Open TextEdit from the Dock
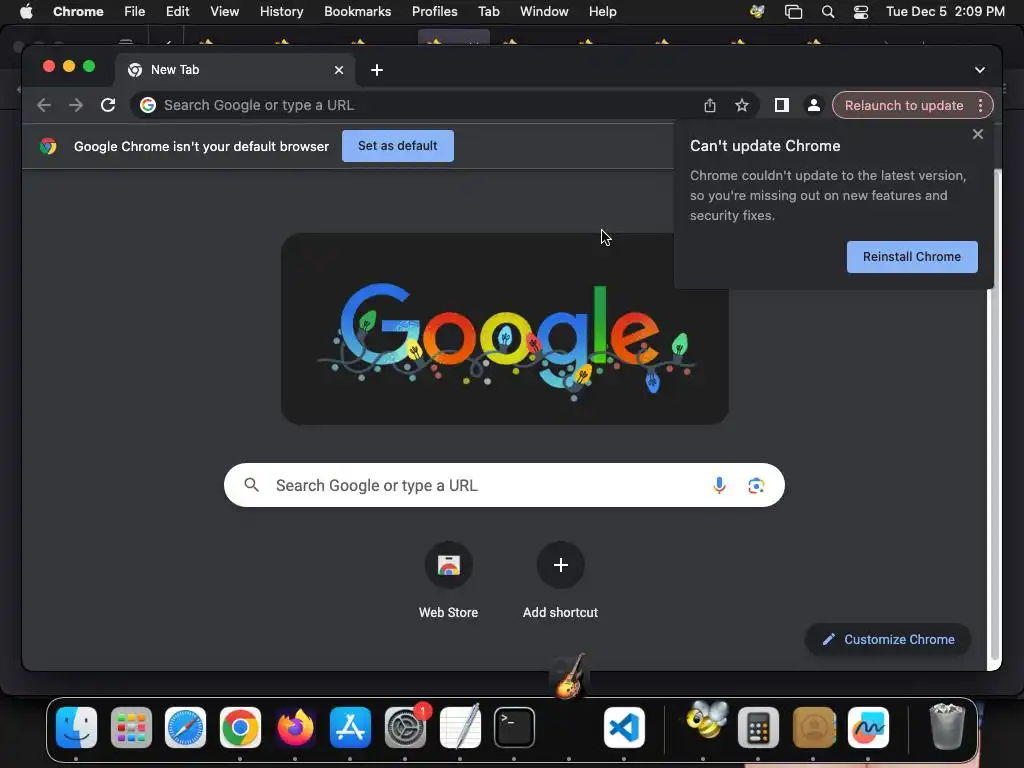The height and width of the screenshot is (768, 1024). [x=460, y=727]
